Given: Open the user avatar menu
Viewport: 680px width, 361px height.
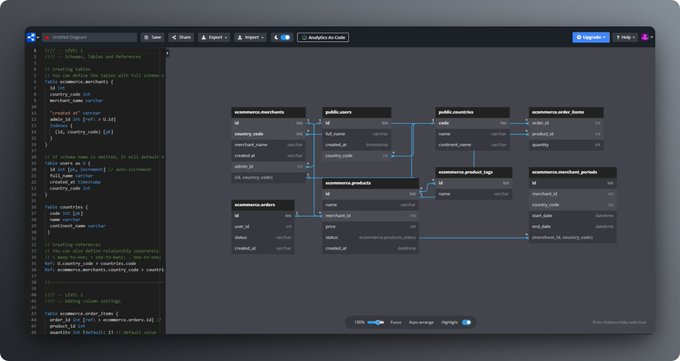Looking at the screenshot, I should (x=647, y=37).
